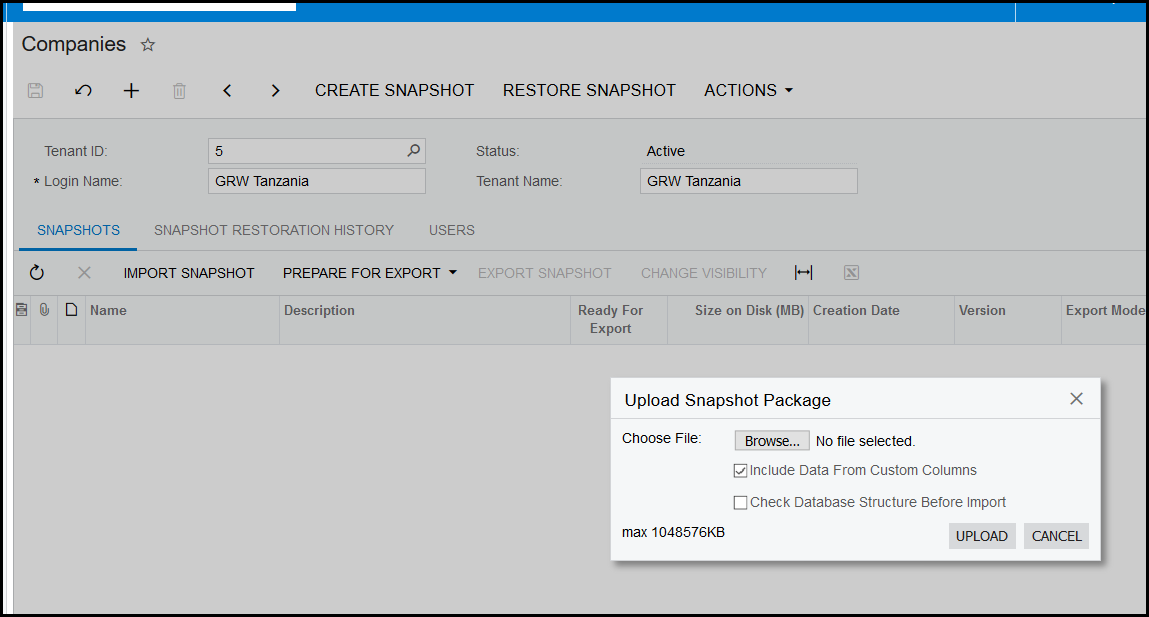The height and width of the screenshot is (617, 1149).
Task: Go to next record arrow
Action: click(275, 91)
